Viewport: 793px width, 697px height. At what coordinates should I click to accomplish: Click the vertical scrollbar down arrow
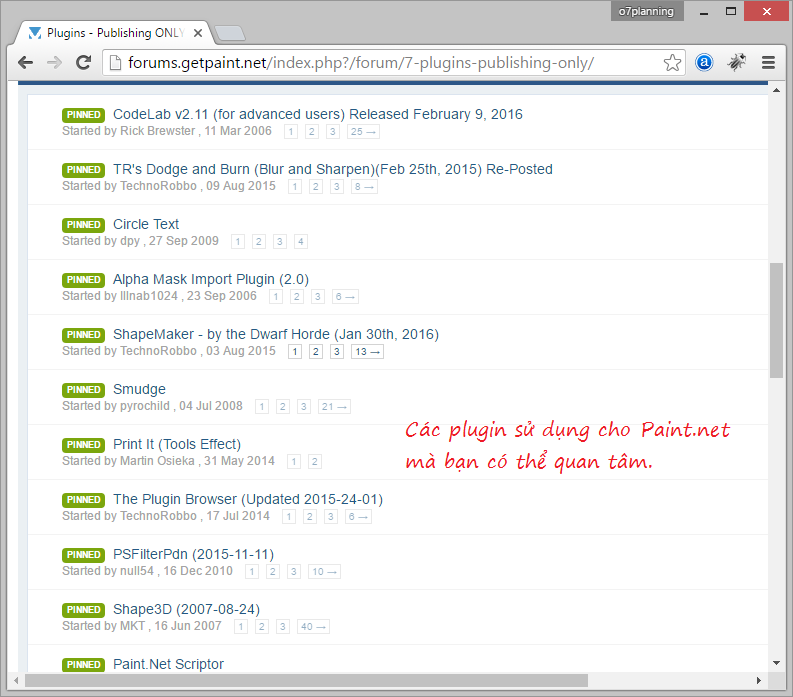tap(776, 663)
